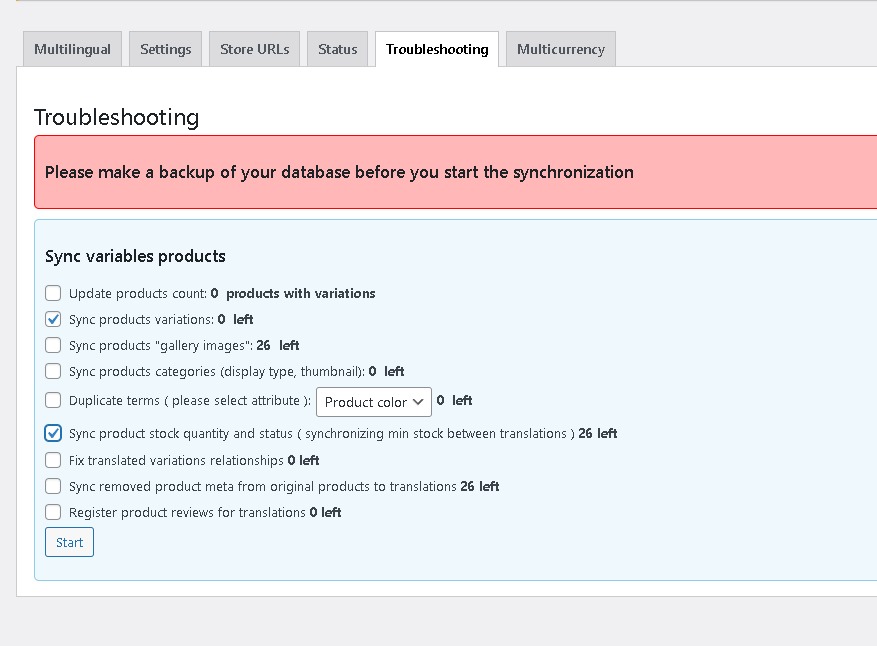Click the red database backup warning banner
This screenshot has height=646, width=877.
click(455, 172)
